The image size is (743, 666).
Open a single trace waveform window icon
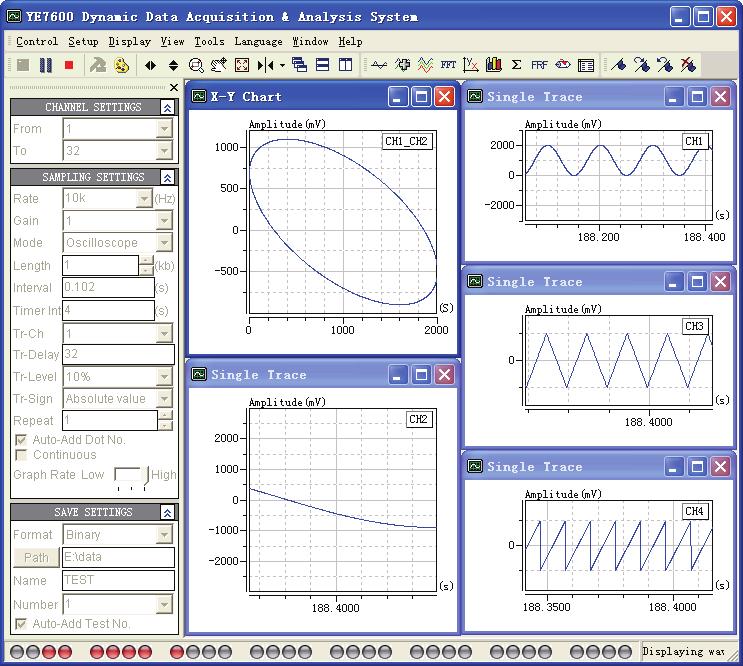(379, 65)
